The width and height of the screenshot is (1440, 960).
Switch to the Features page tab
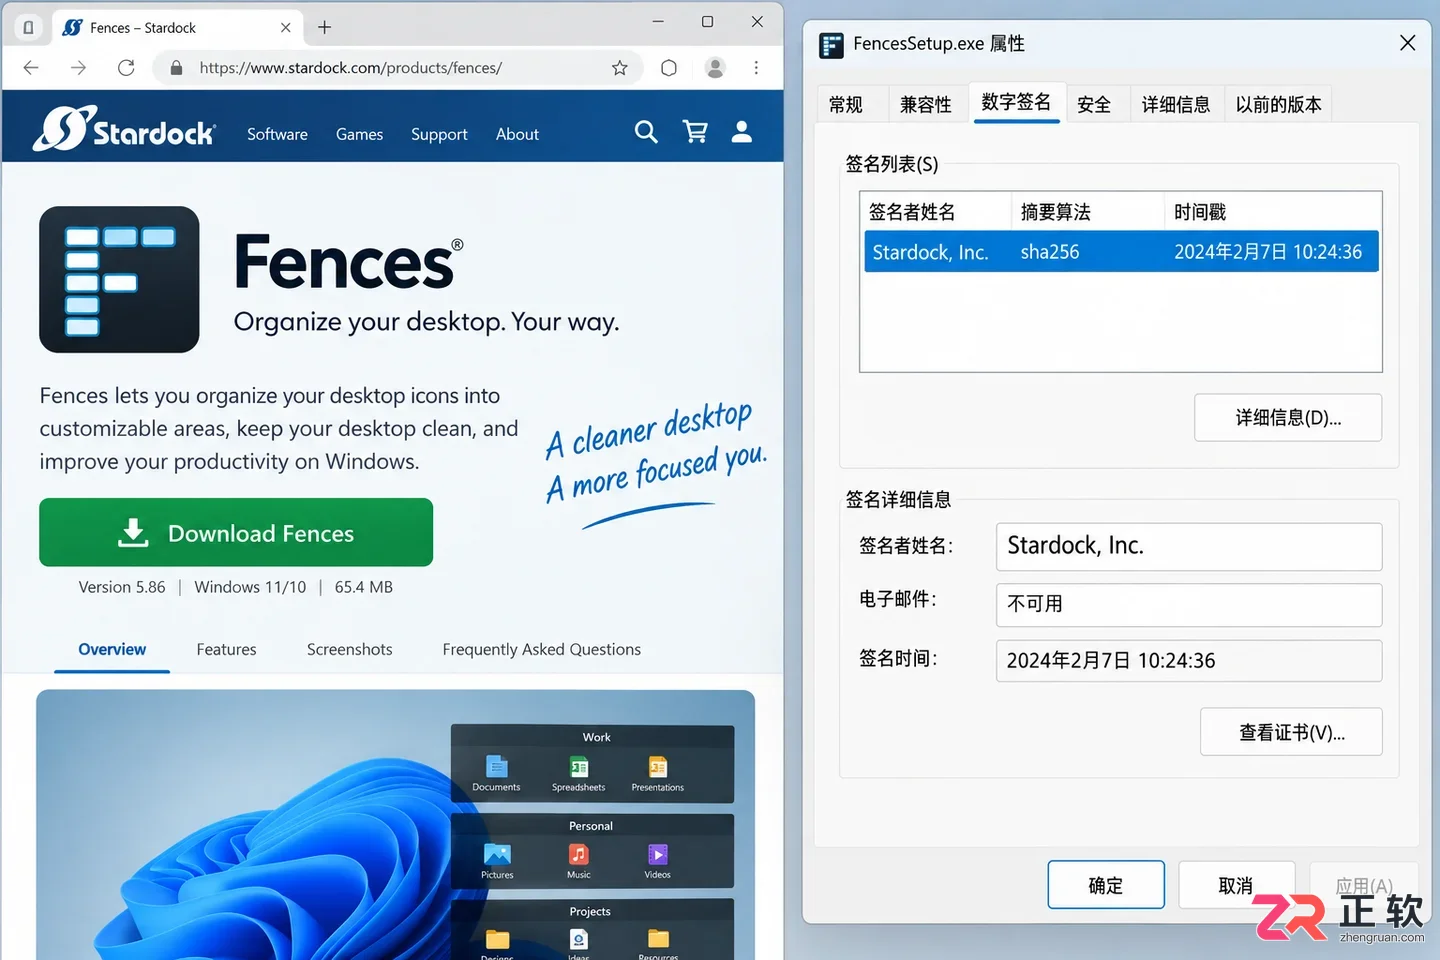tap(226, 650)
